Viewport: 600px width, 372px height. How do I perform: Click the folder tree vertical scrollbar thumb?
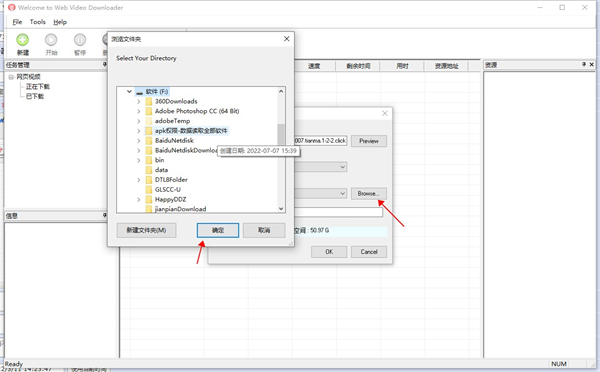tap(281, 135)
